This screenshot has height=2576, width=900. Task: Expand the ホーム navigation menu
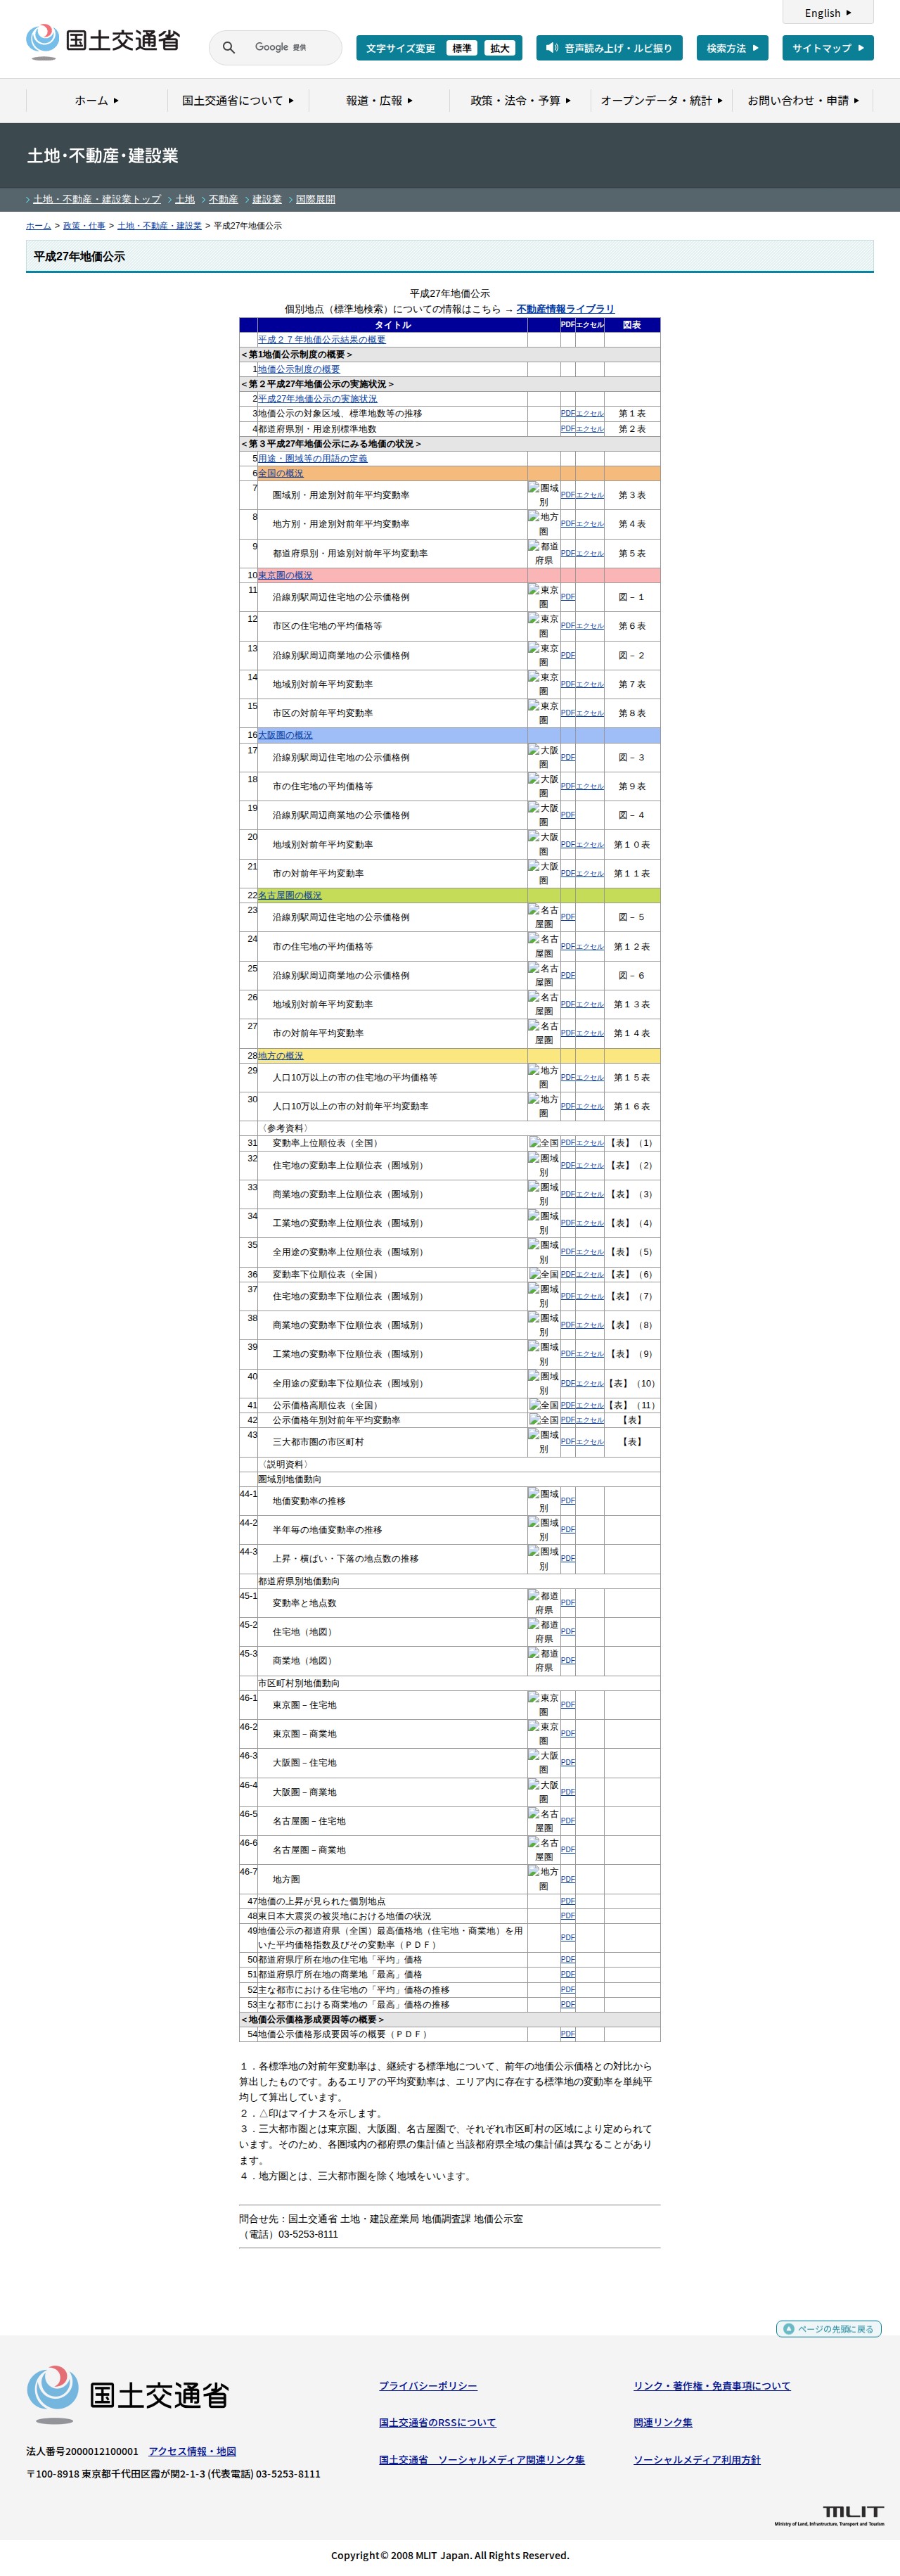96,100
